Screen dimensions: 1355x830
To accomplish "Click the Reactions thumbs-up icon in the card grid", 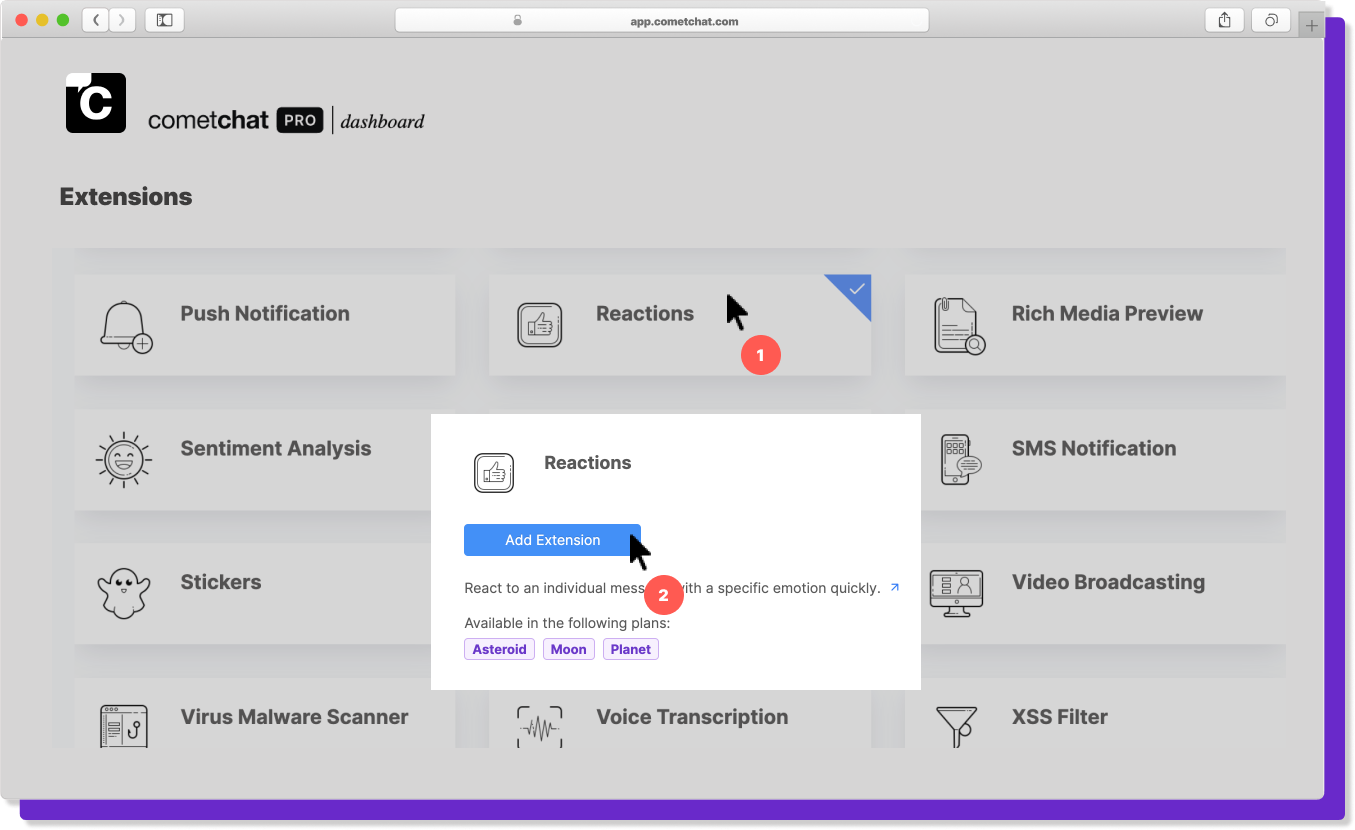I will [x=539, y=325].
